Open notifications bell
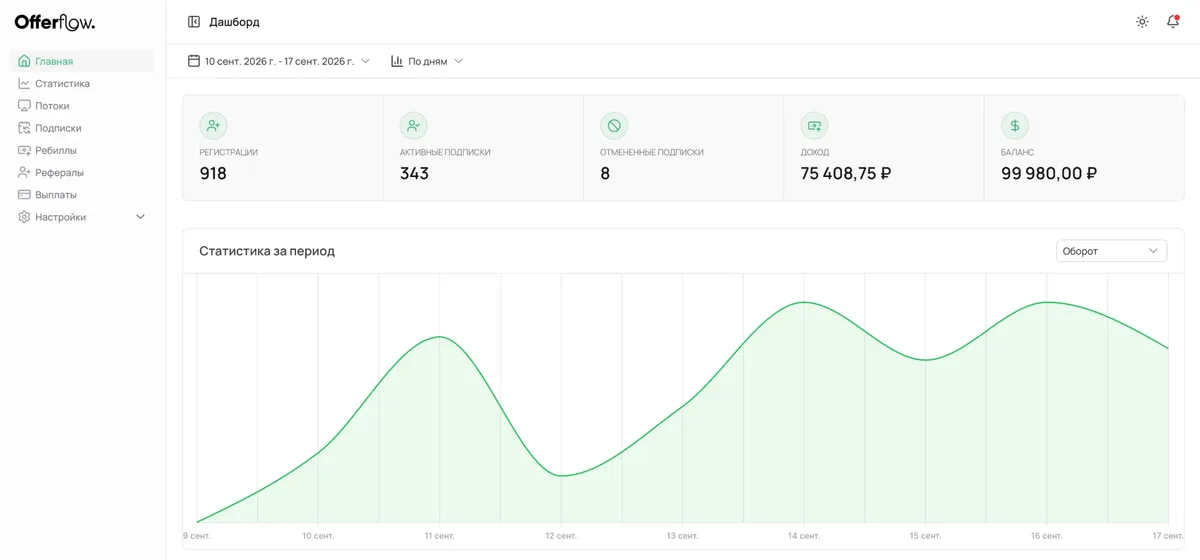Screen dimensions: 1200x560 tap(1173, 22)
